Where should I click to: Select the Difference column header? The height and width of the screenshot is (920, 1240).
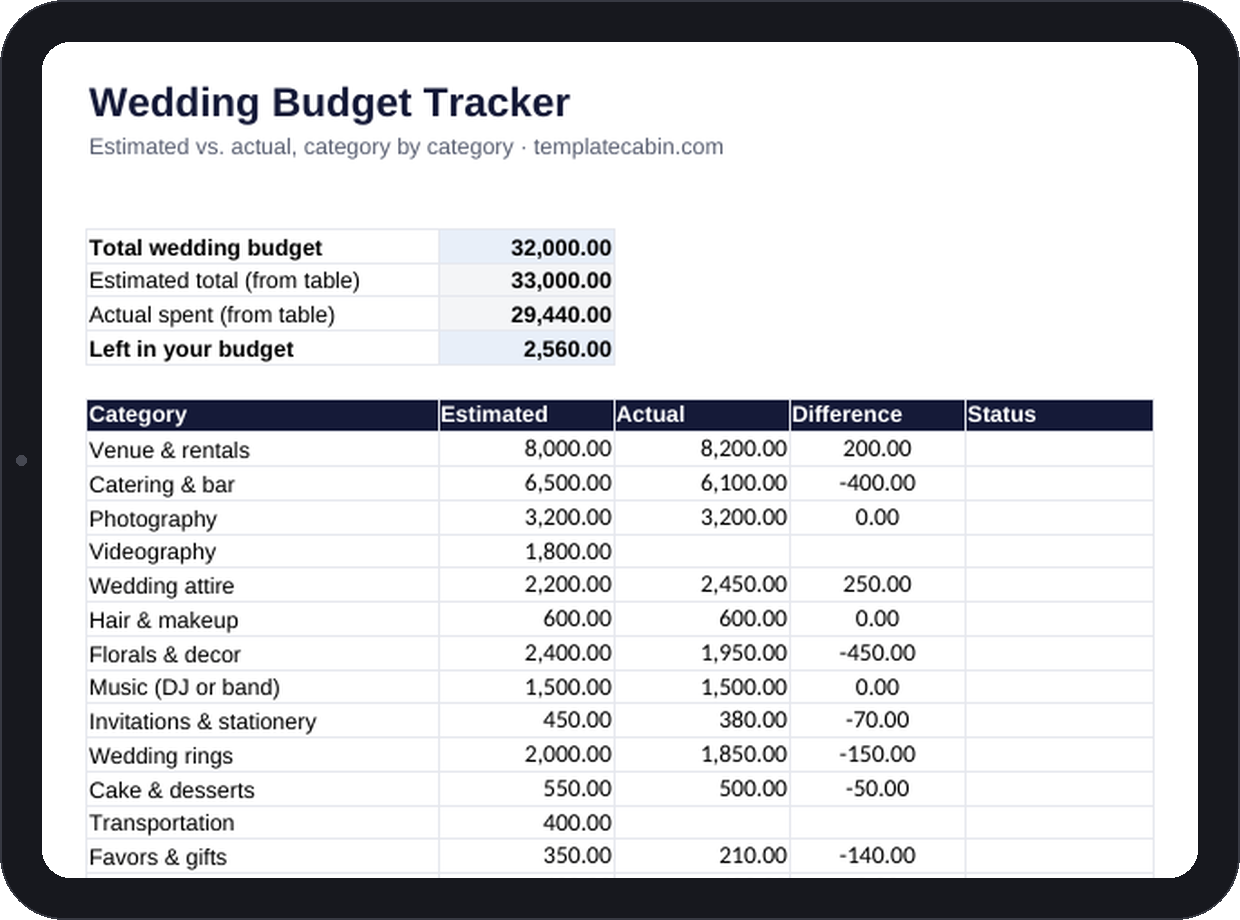[x=878, y=415]
